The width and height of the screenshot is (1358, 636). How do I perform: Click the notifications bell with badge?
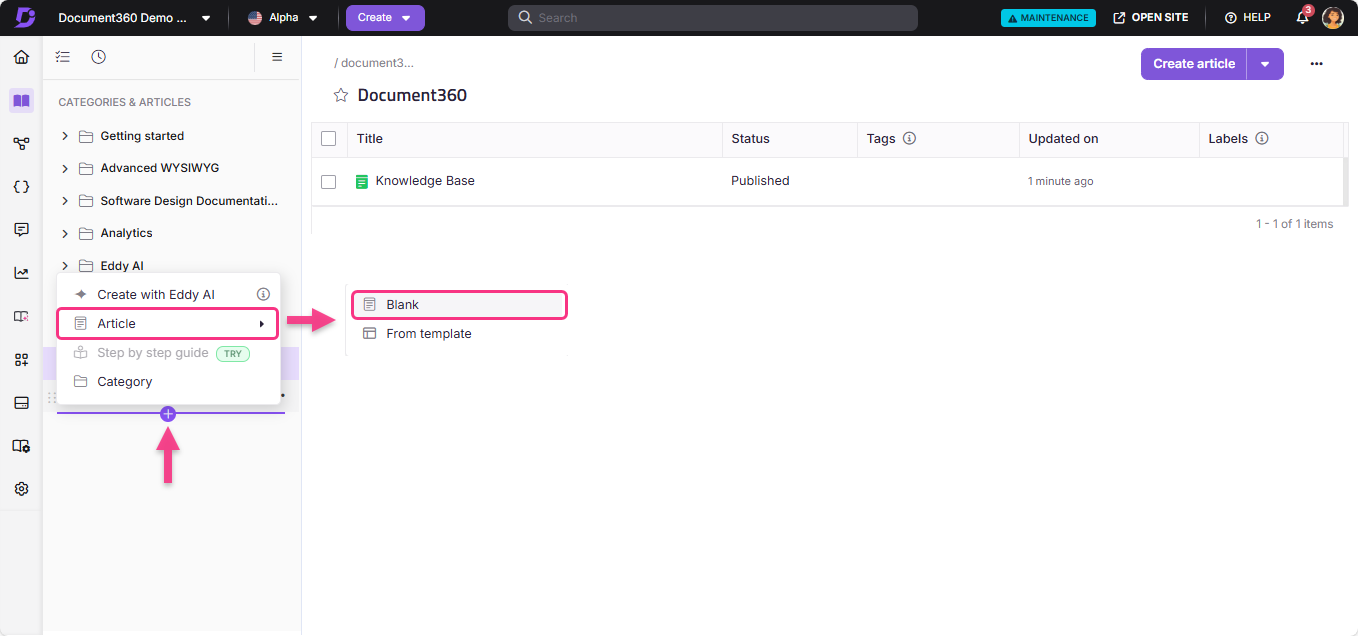coord(1302,18)
